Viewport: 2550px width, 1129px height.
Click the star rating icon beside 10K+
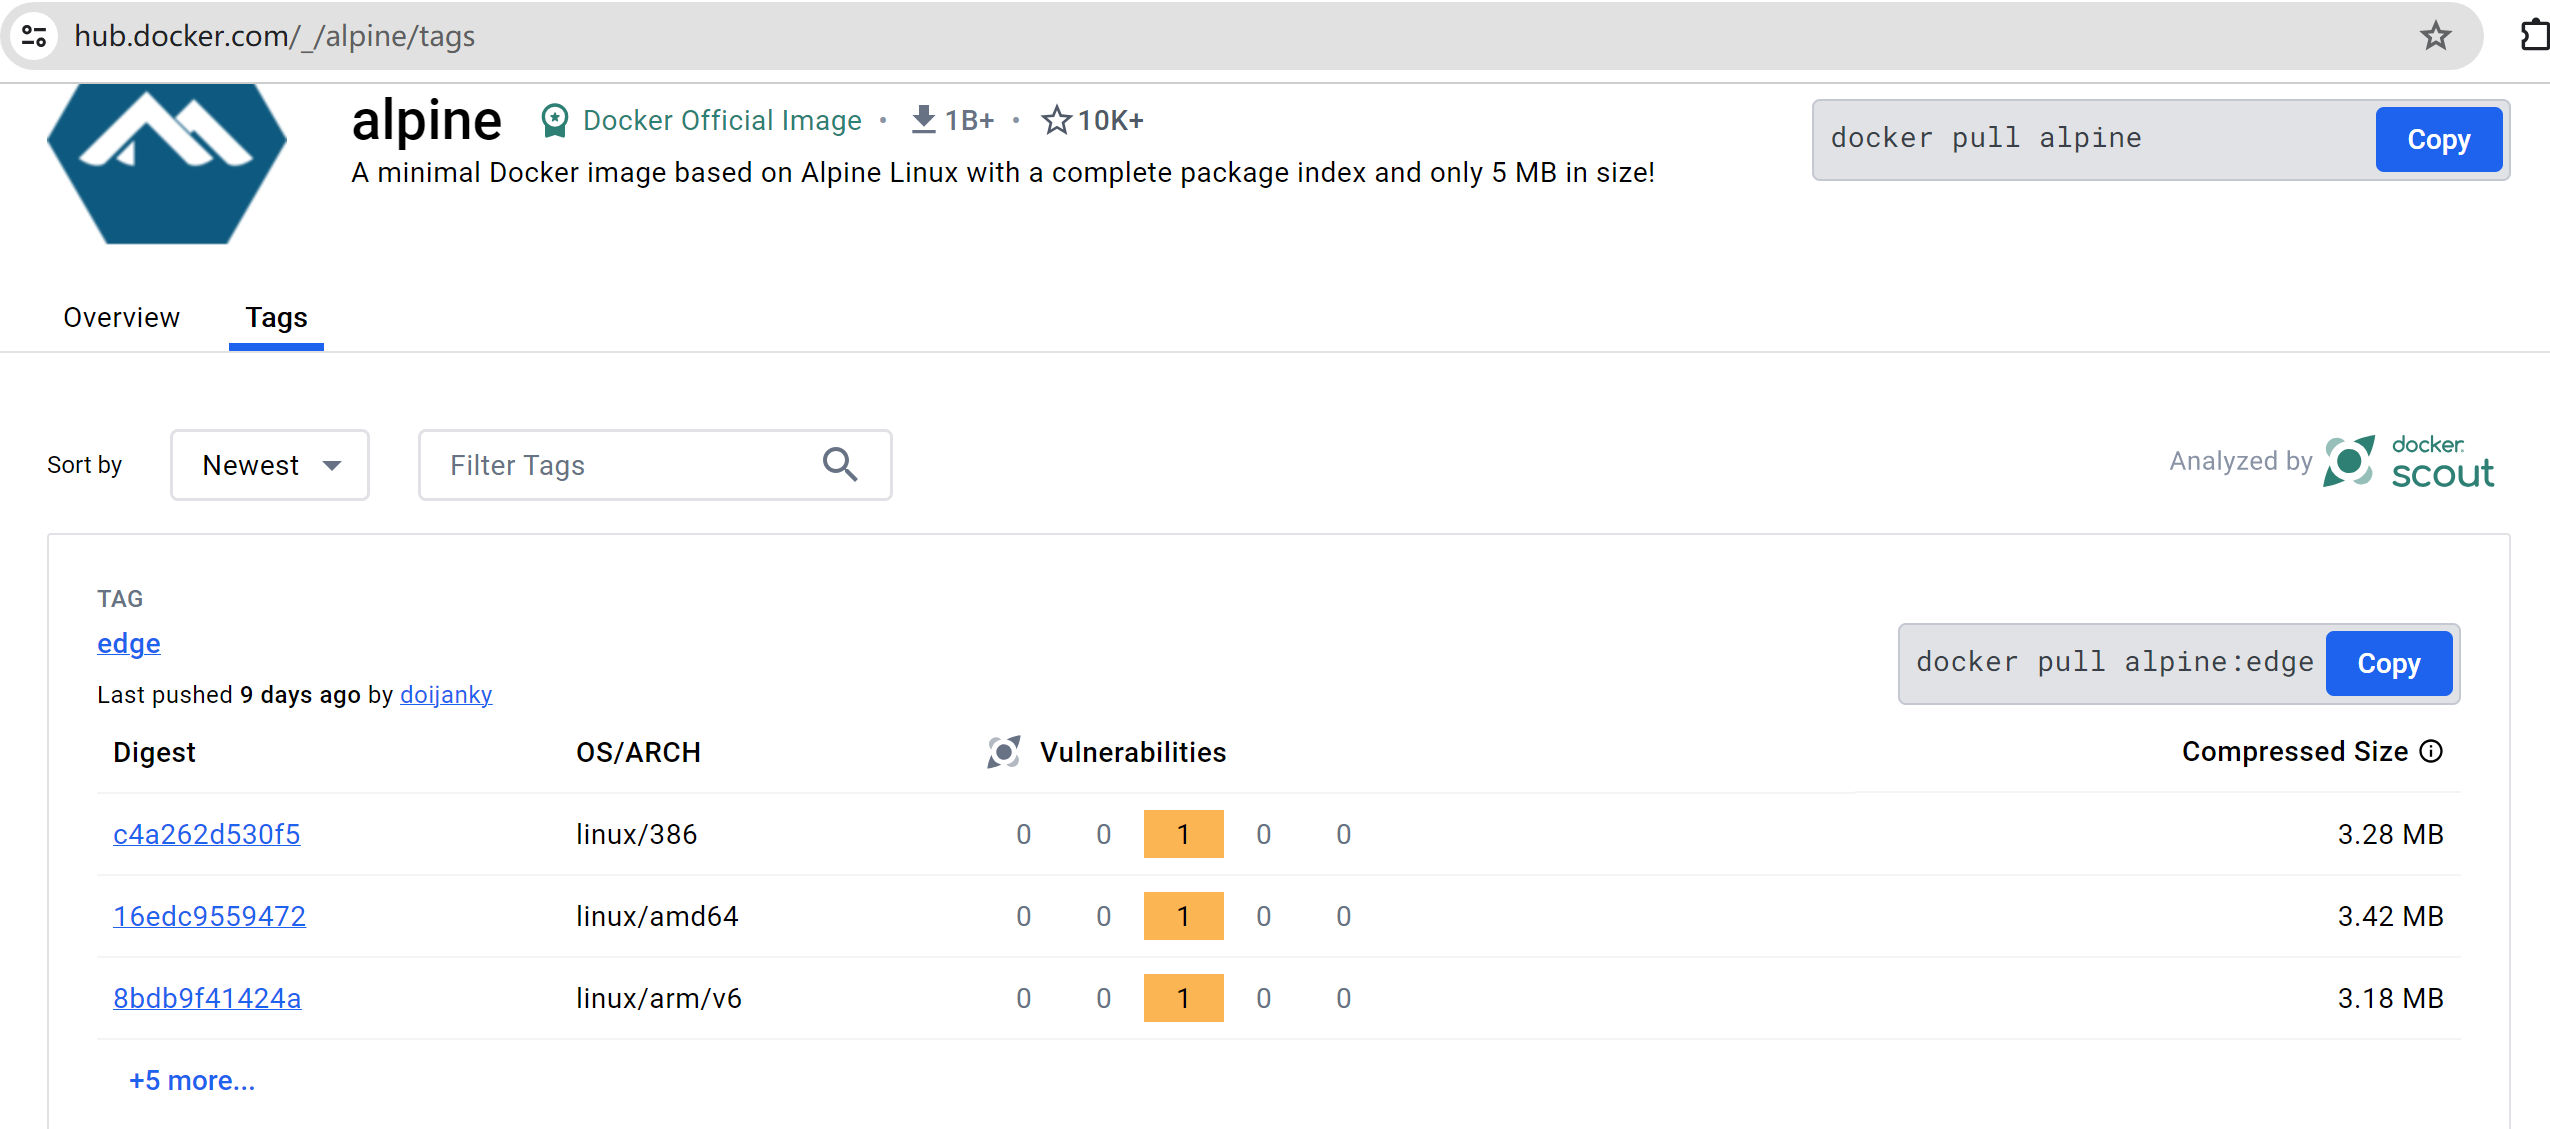click(1056, 121)
